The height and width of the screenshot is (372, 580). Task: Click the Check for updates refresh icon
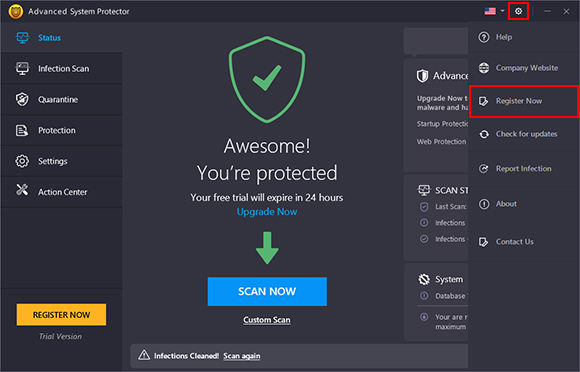click(x=484, y=134)
